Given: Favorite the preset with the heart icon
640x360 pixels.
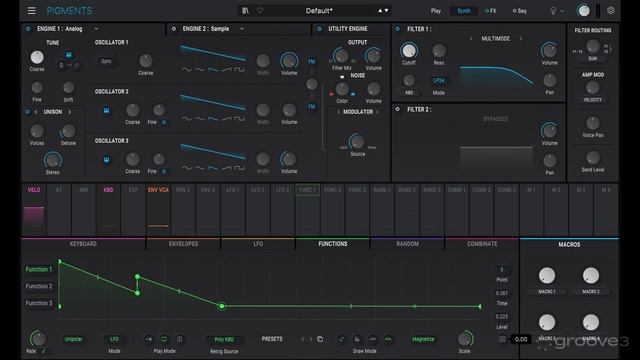Looking at the screenshot, I should pos(260,11).
